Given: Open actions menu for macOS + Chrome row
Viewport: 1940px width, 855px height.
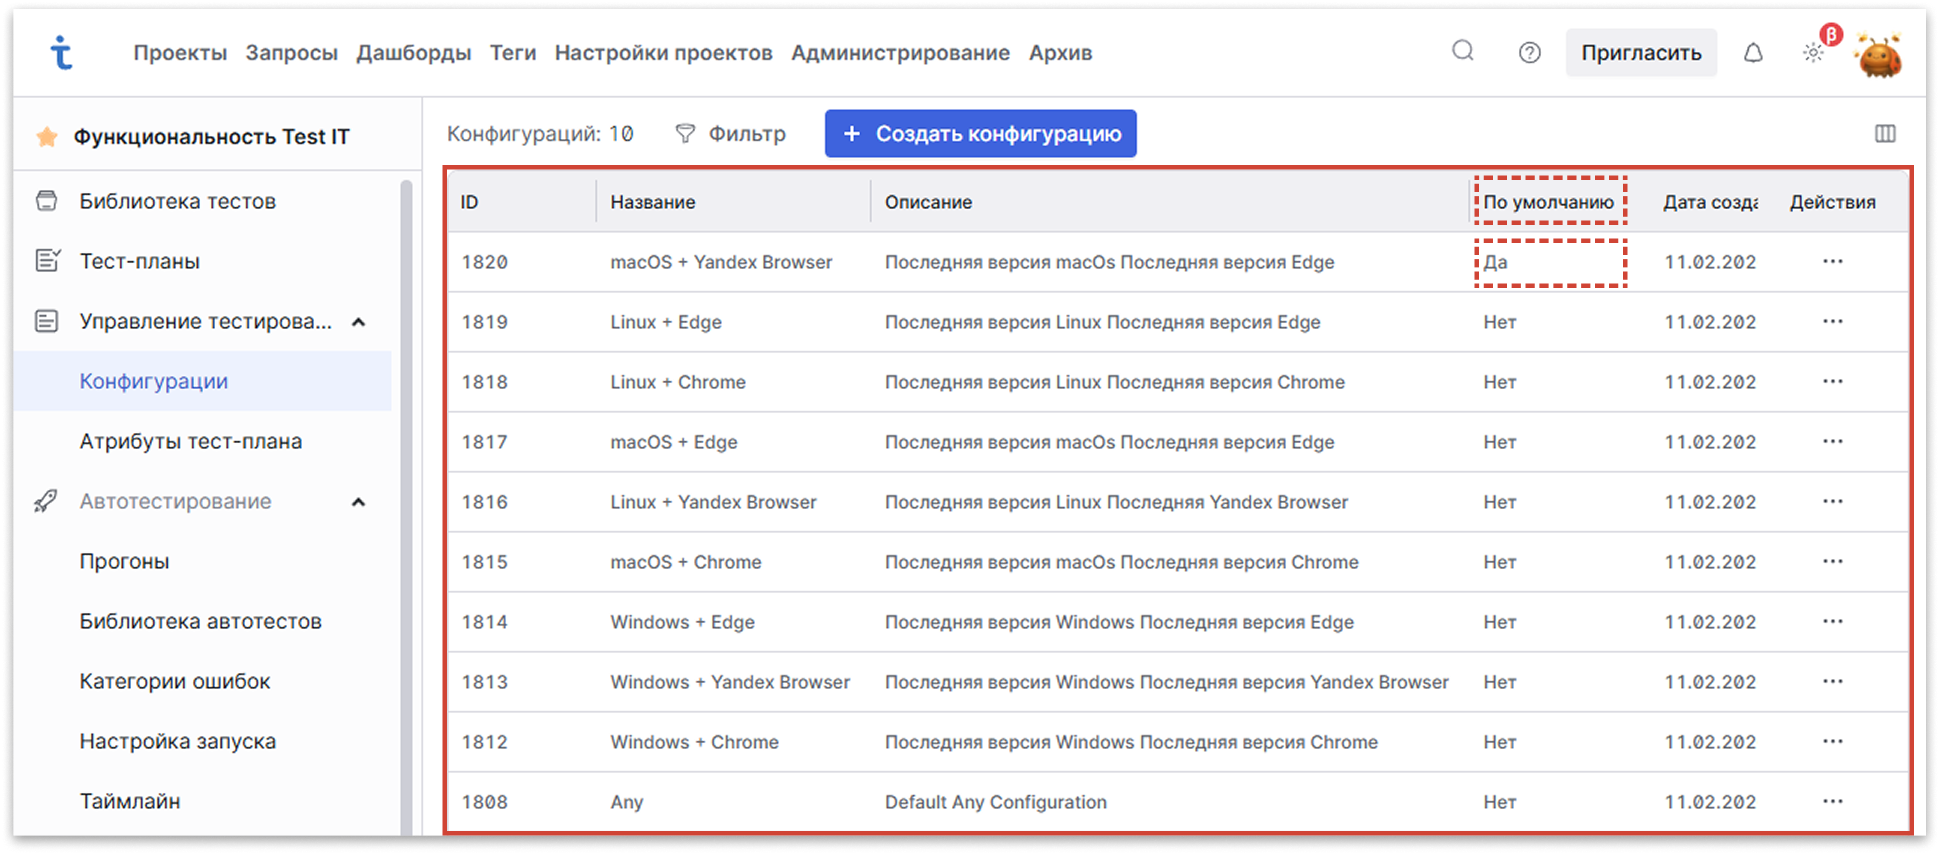Looking at the screenshot, I should tap(1832, 561).
